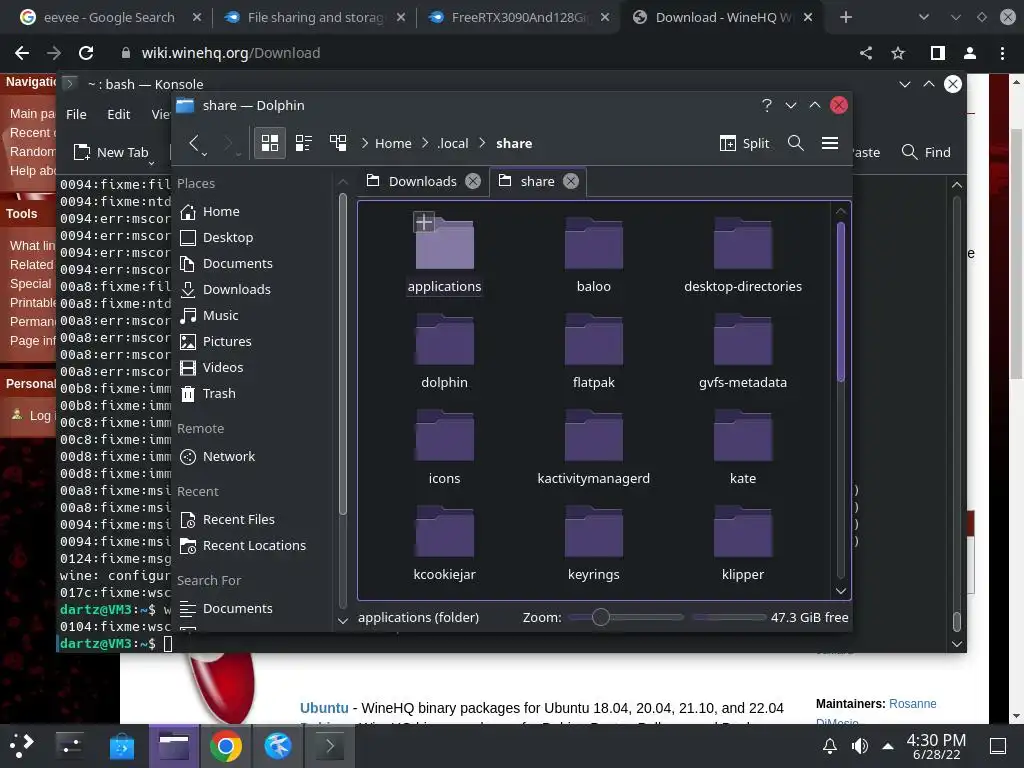
Task: Open Dolphin help question mark icon
Action: click(767, 105)
